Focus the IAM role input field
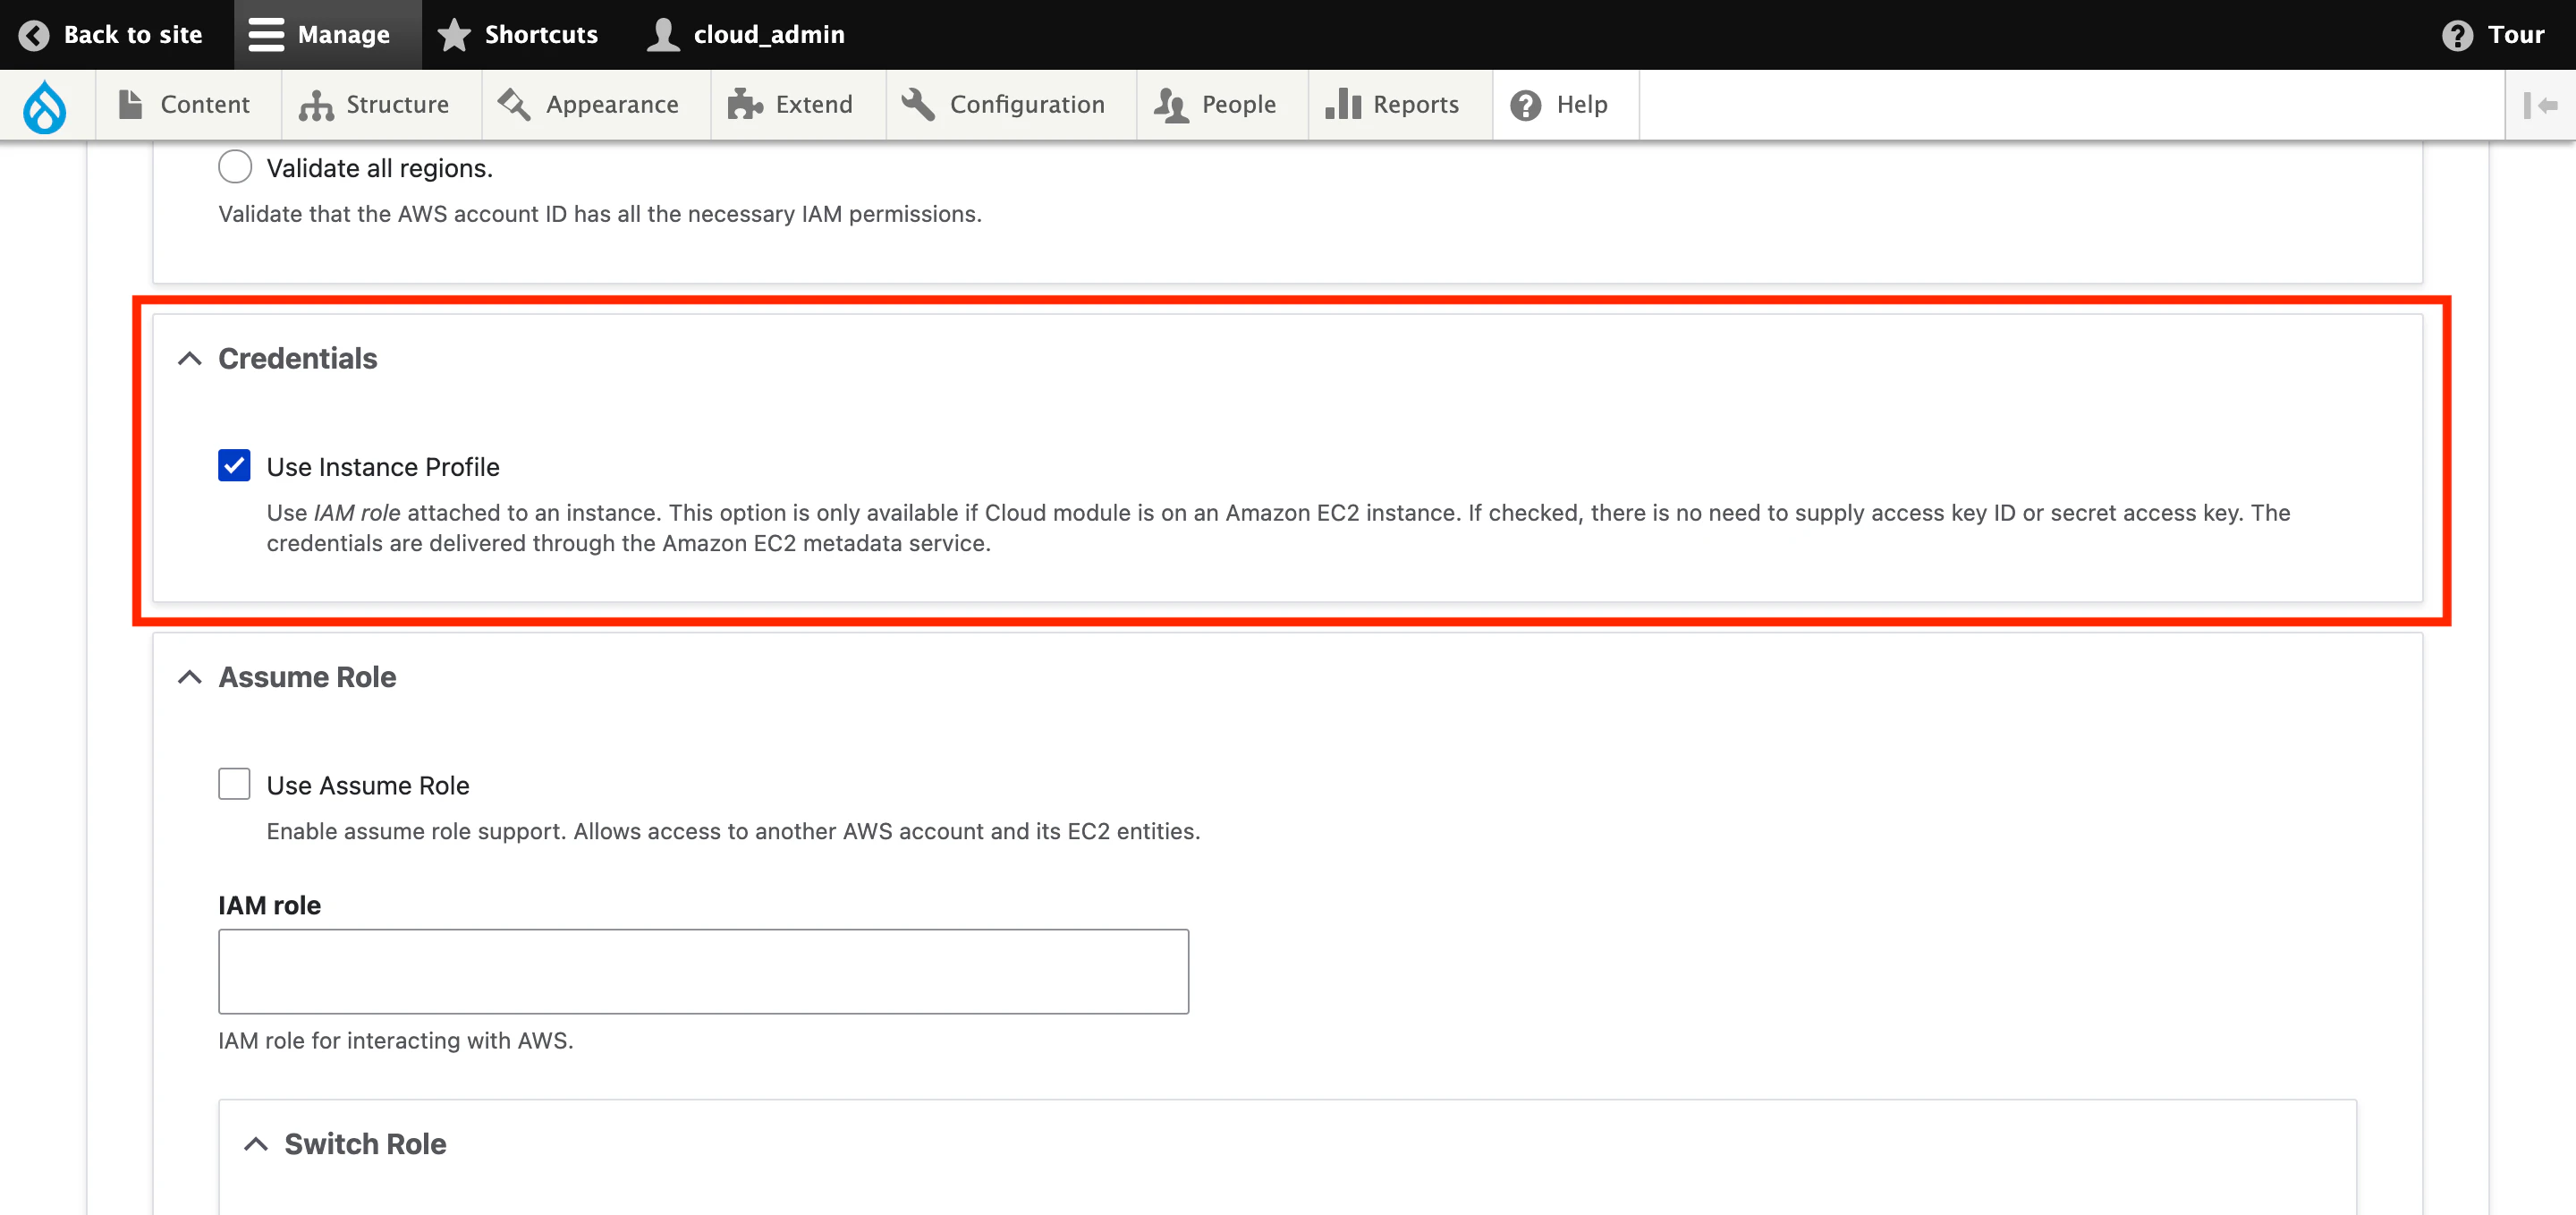Screen dimensions: 2576x1215 703,971
